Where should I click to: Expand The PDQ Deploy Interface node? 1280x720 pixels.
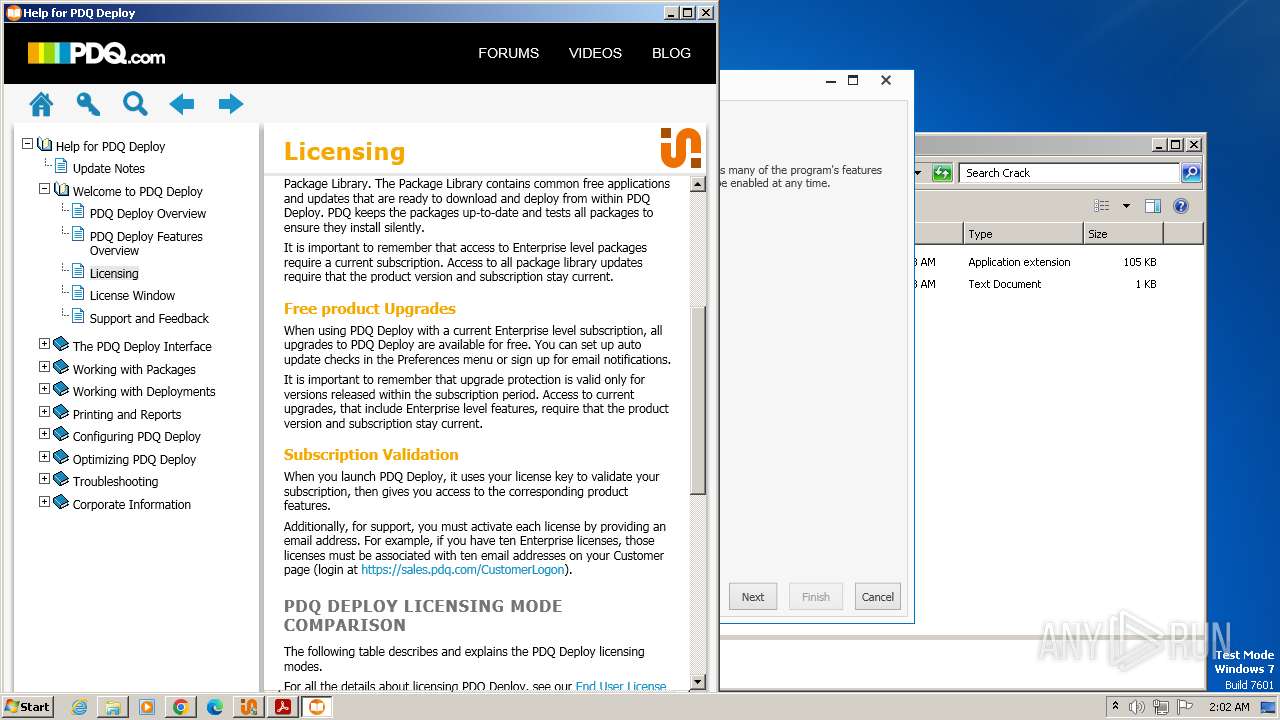45,344
